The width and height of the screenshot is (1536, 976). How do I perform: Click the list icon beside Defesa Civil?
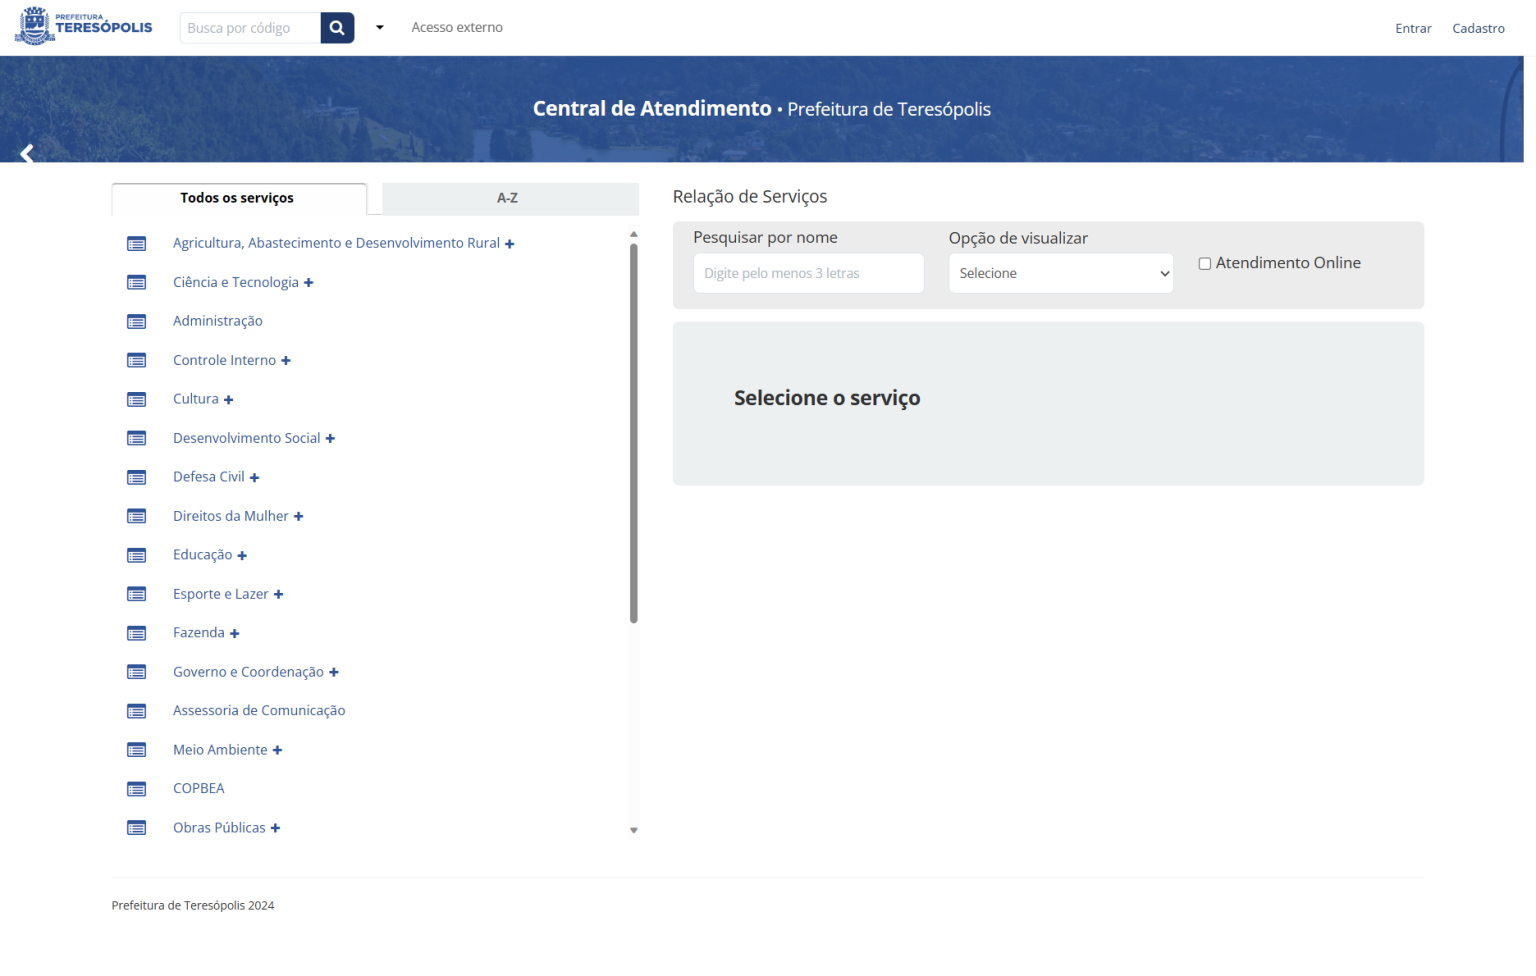tap(137, 478)
